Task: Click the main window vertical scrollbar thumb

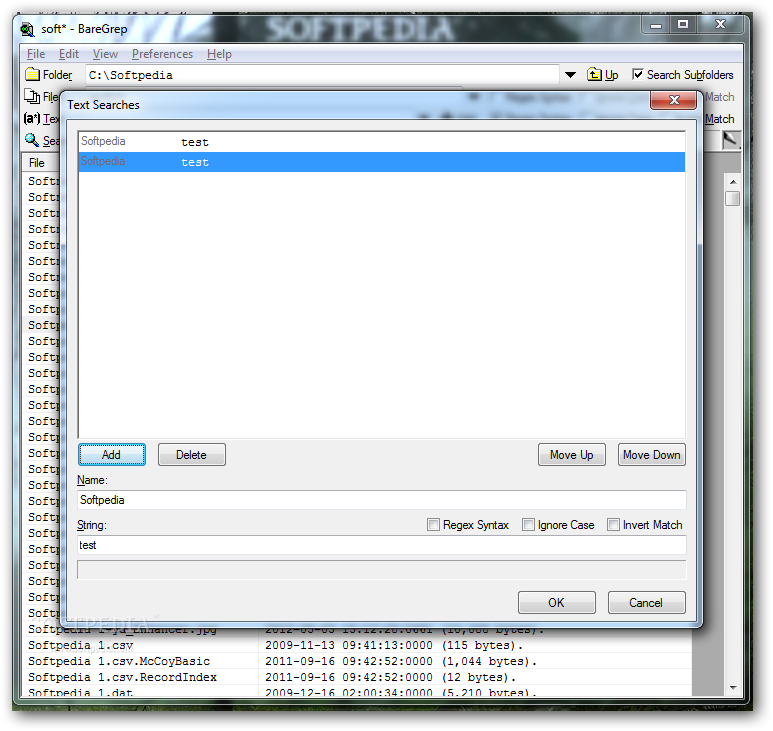Action: pos(733,199)
